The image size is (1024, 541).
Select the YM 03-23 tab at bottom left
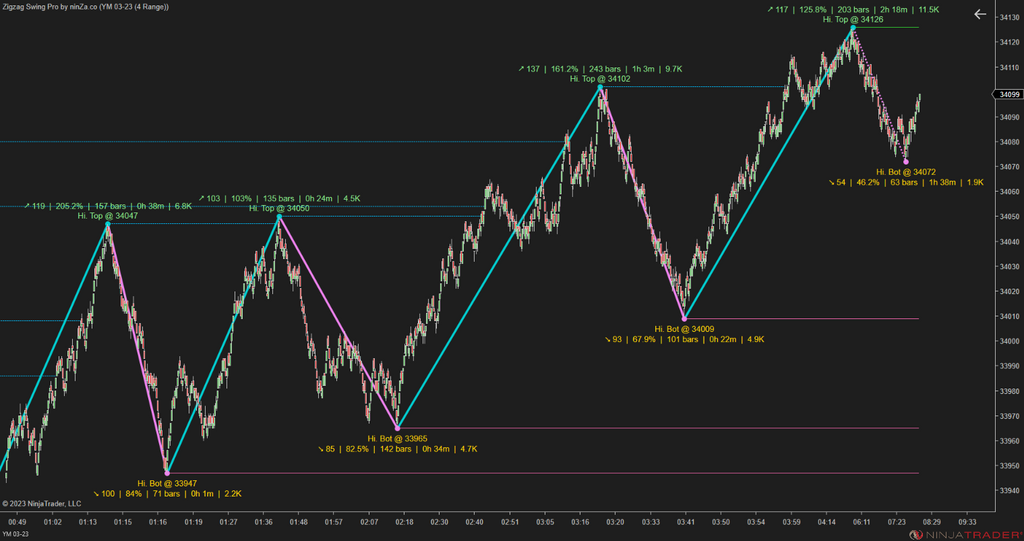tap(15, 534)
